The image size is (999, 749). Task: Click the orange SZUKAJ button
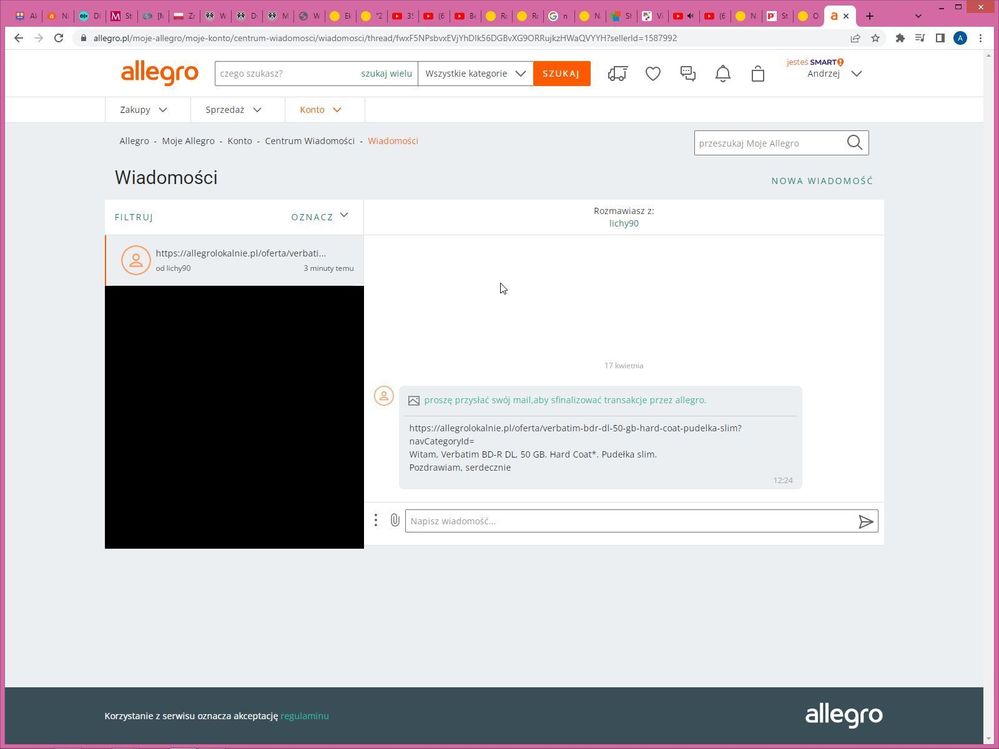[561, 73]
